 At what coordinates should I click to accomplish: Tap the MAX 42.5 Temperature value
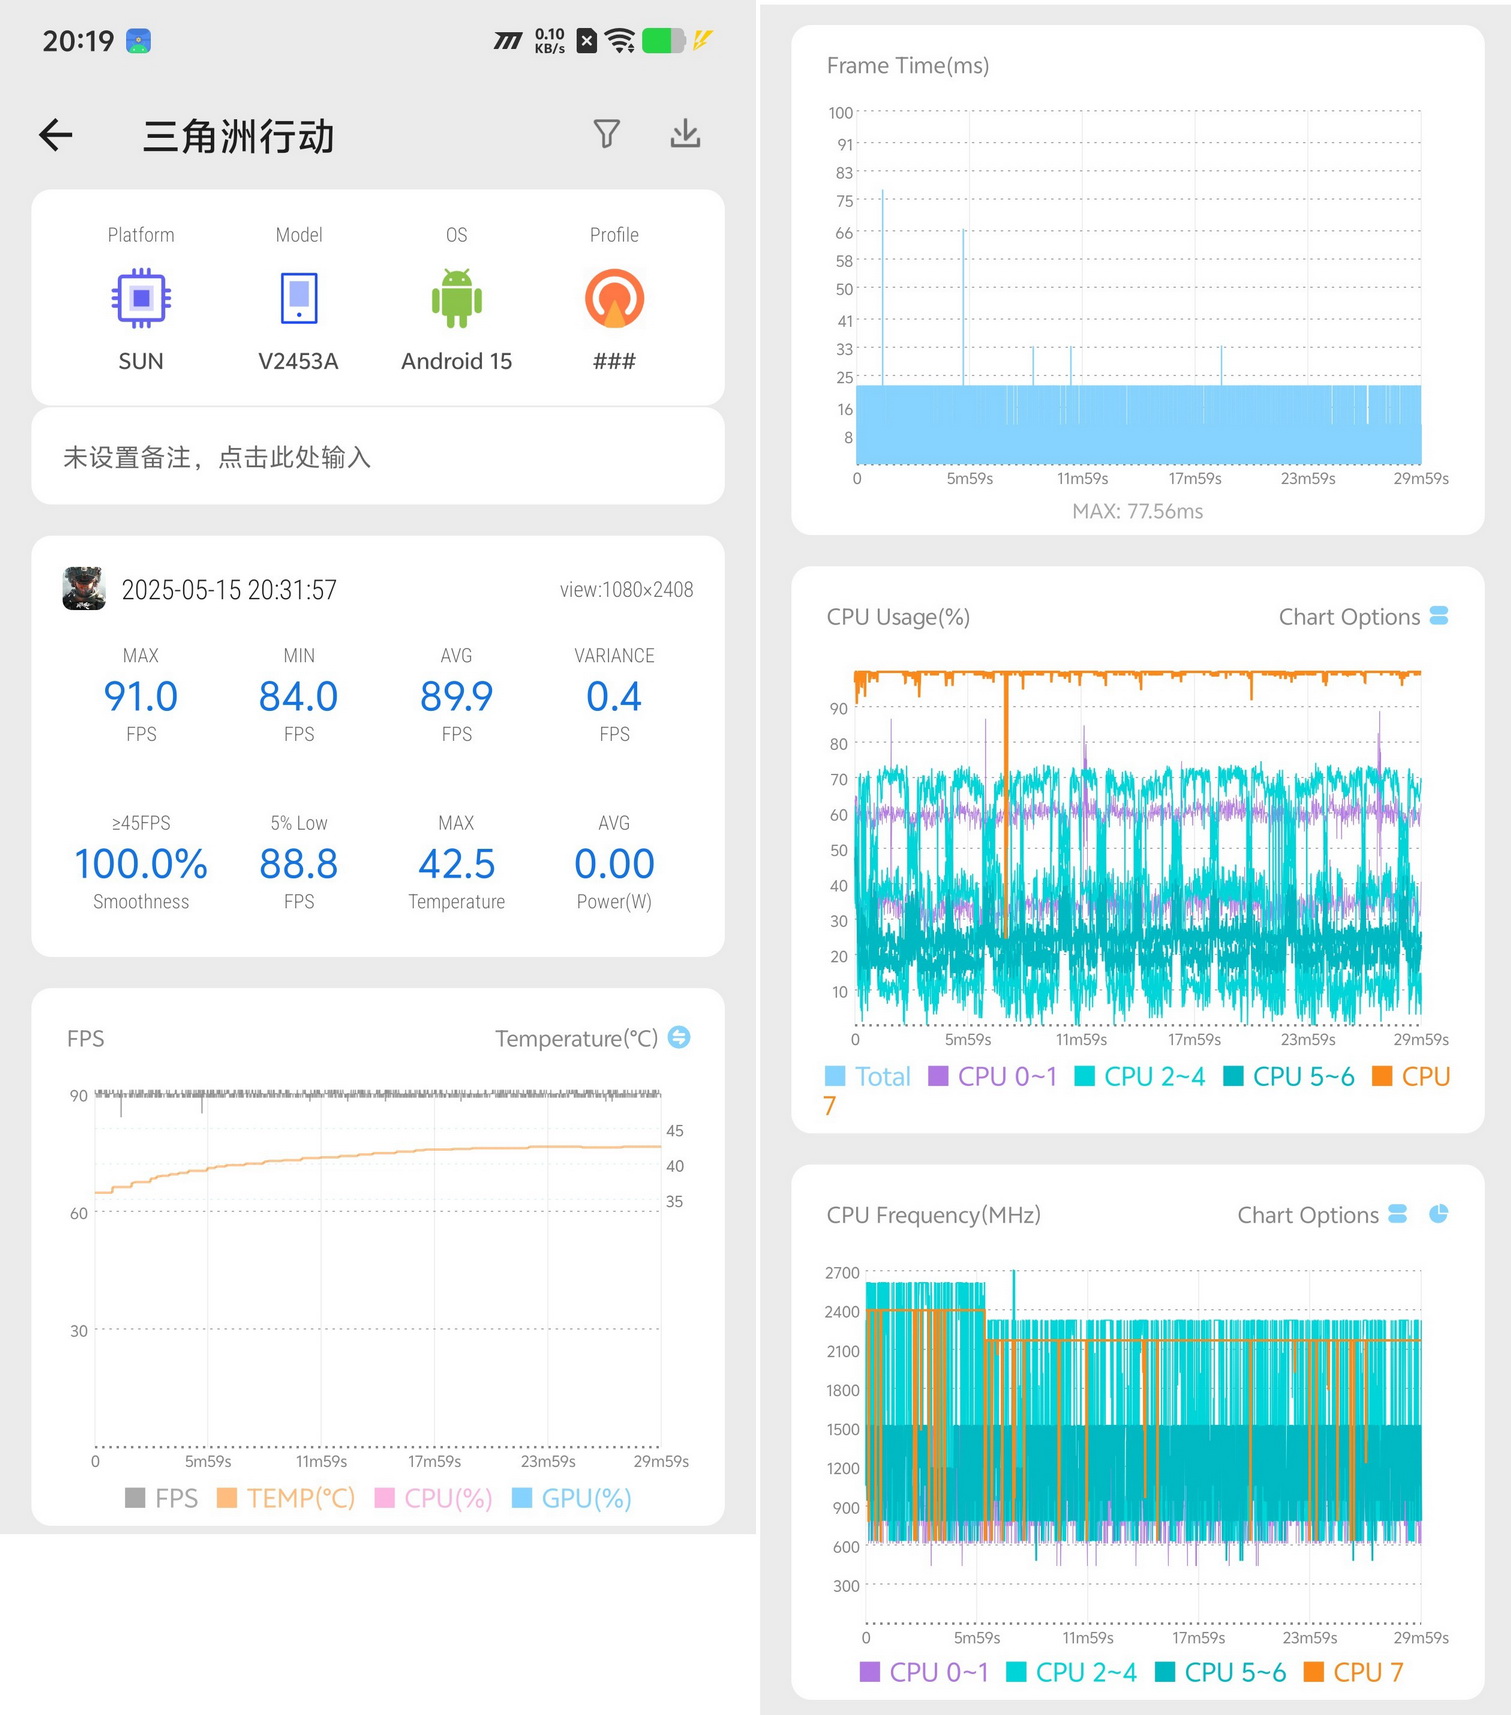[457, 864]
